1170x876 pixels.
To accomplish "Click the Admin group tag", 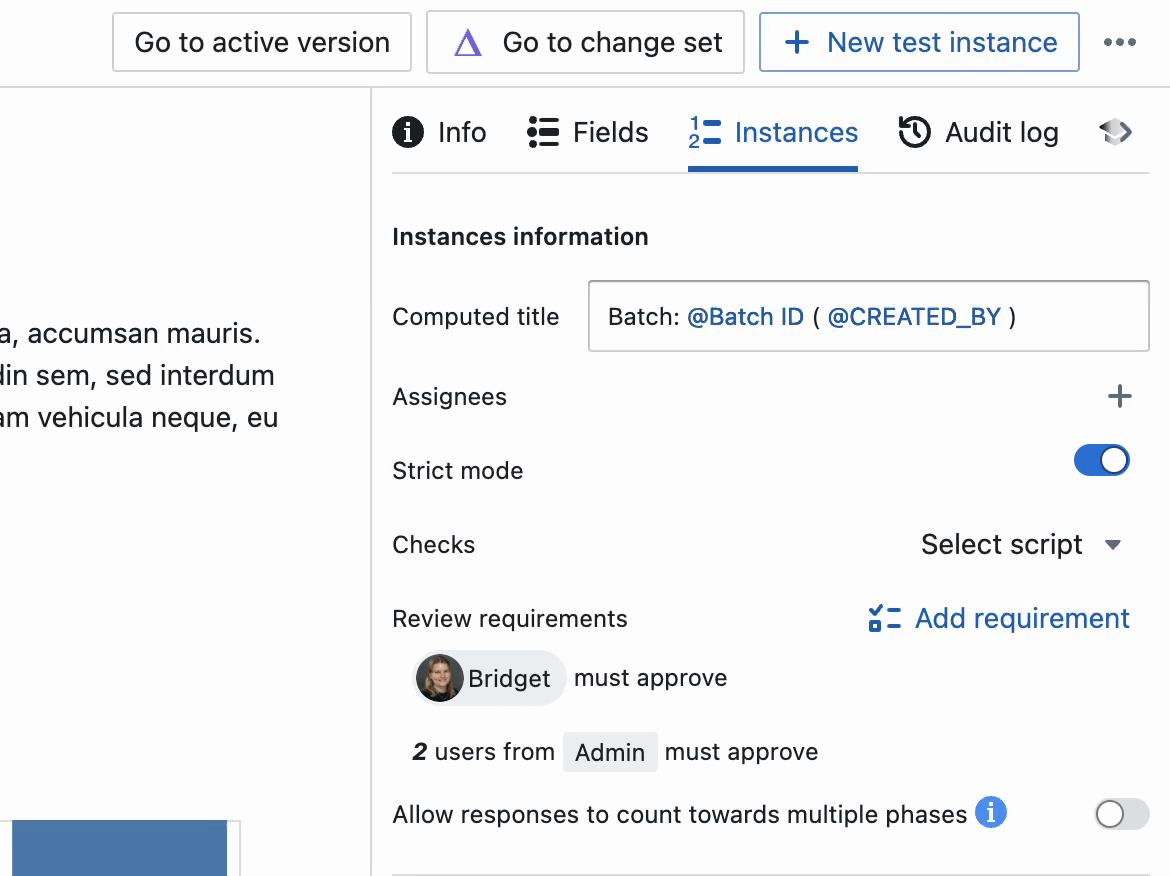I will [610, 752].
